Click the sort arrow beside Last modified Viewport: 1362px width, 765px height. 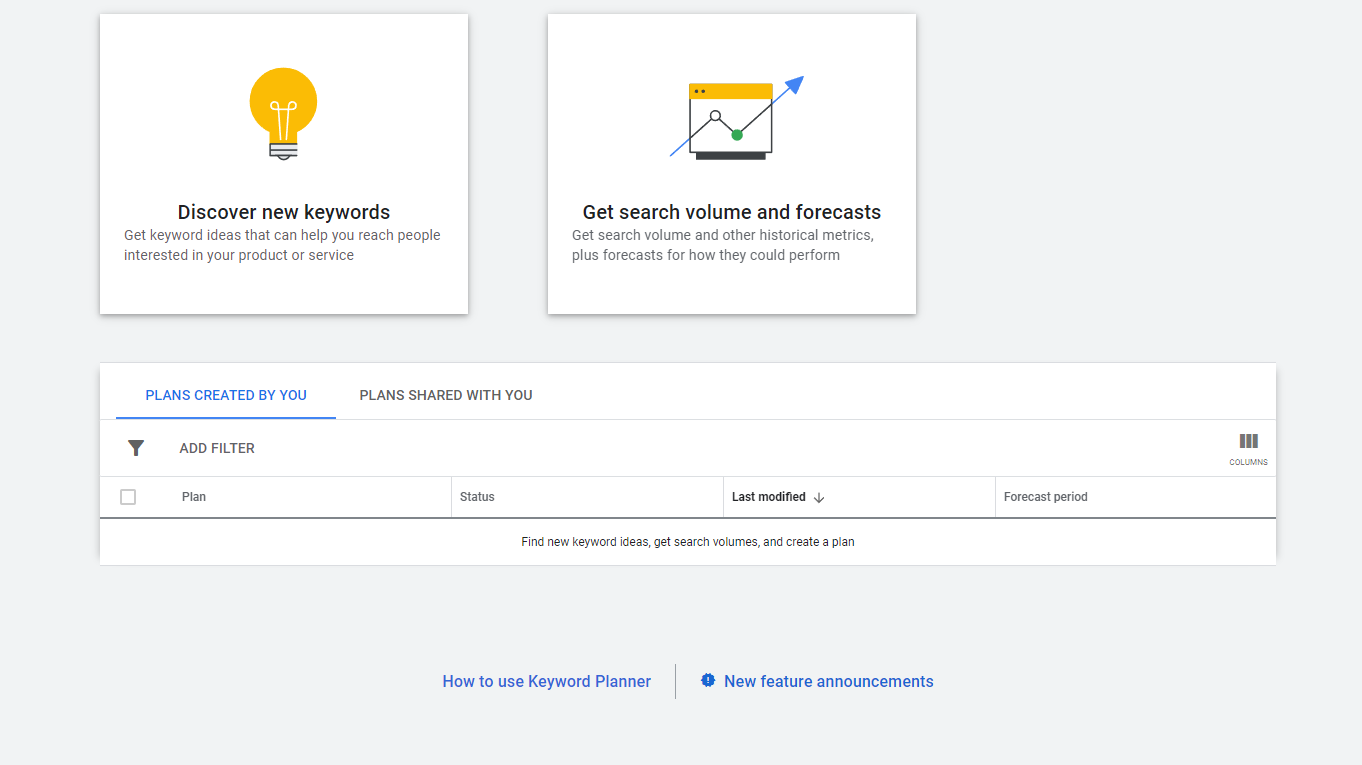click(819, 497)
